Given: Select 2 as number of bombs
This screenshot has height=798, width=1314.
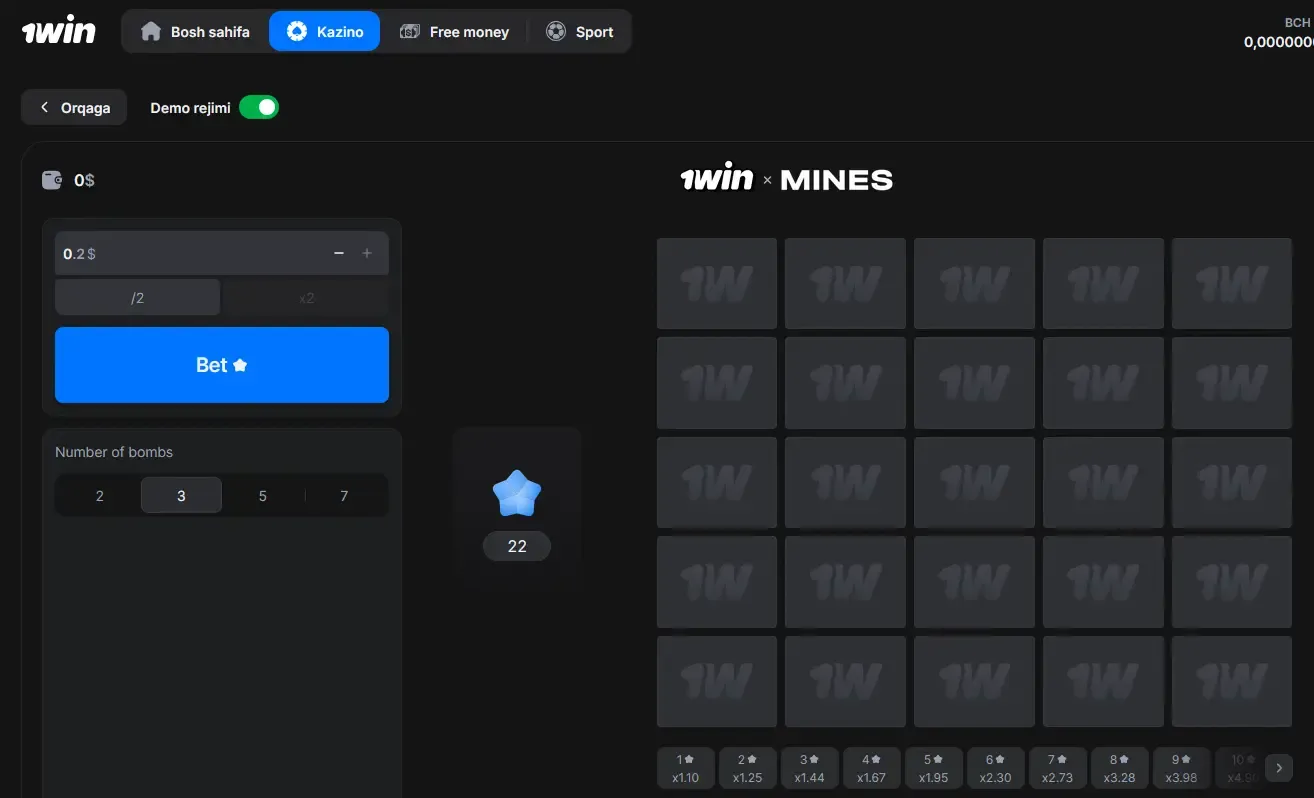Looking at the screenshot, I should [99, 495].
